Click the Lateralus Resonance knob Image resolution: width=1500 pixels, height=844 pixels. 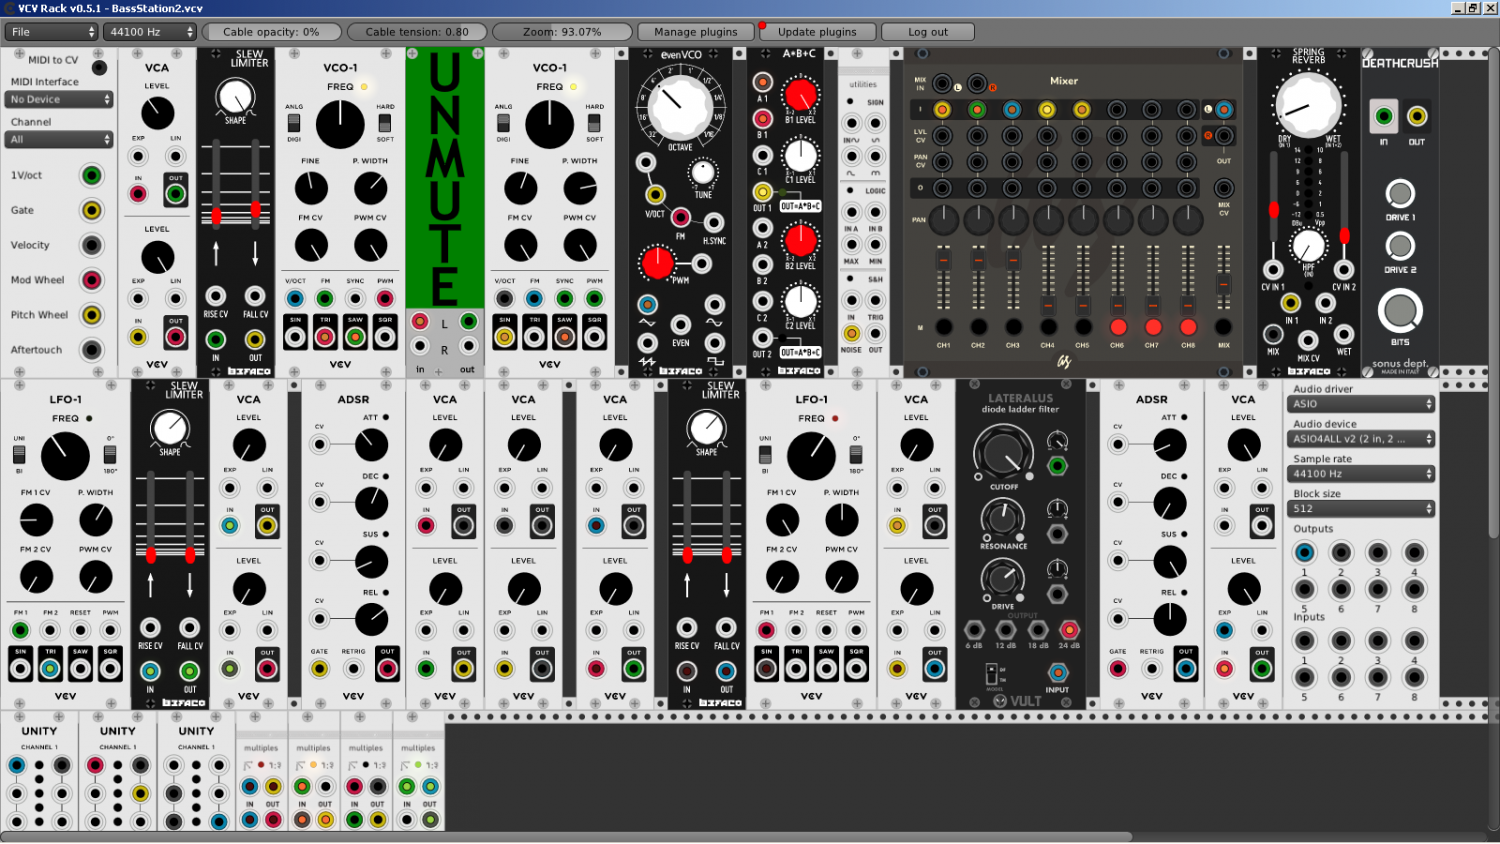point(1002,518)
